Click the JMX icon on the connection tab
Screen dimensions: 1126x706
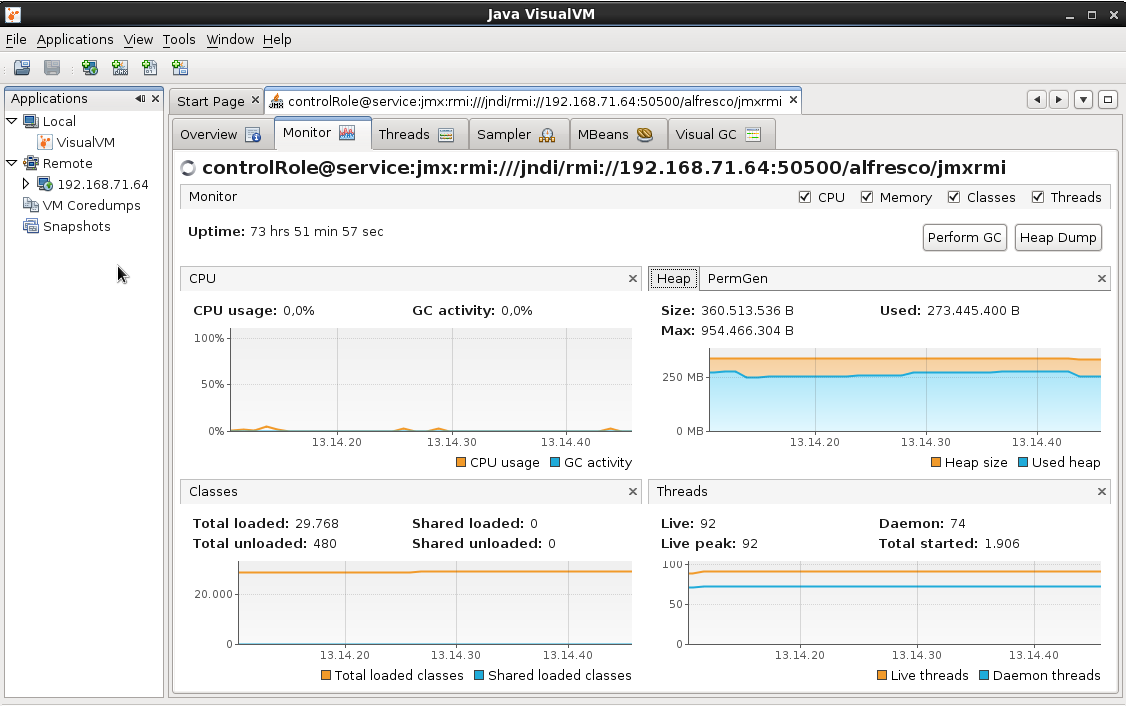point(276,101)
